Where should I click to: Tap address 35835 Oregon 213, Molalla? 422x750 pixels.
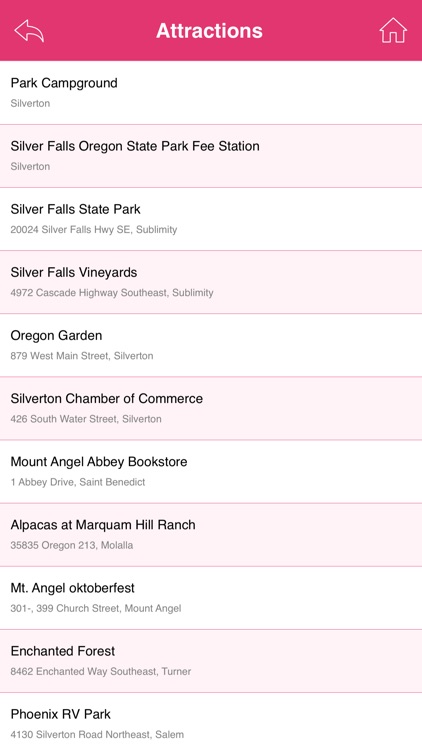(72, 545)
